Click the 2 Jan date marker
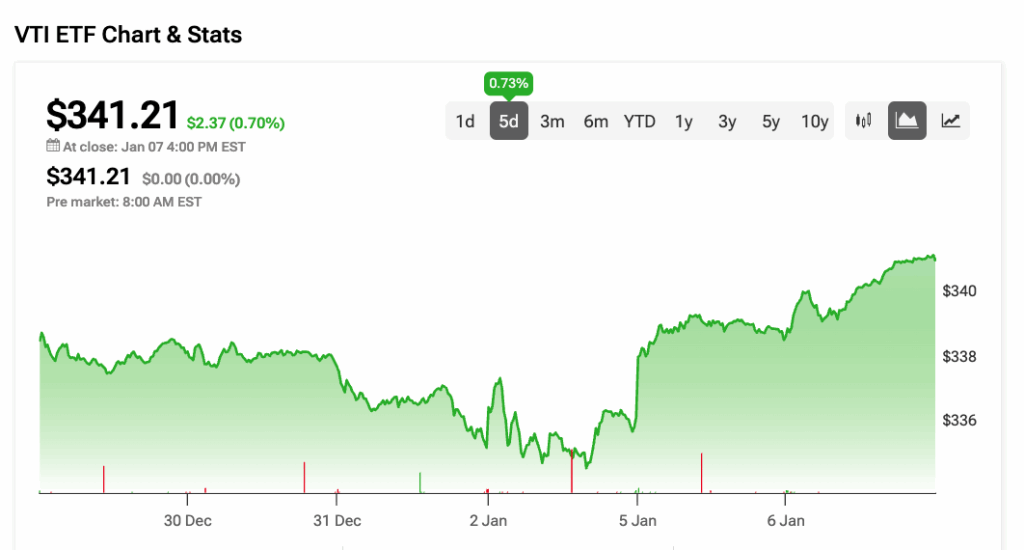The image size is (1024, 550). click(487, 521)
